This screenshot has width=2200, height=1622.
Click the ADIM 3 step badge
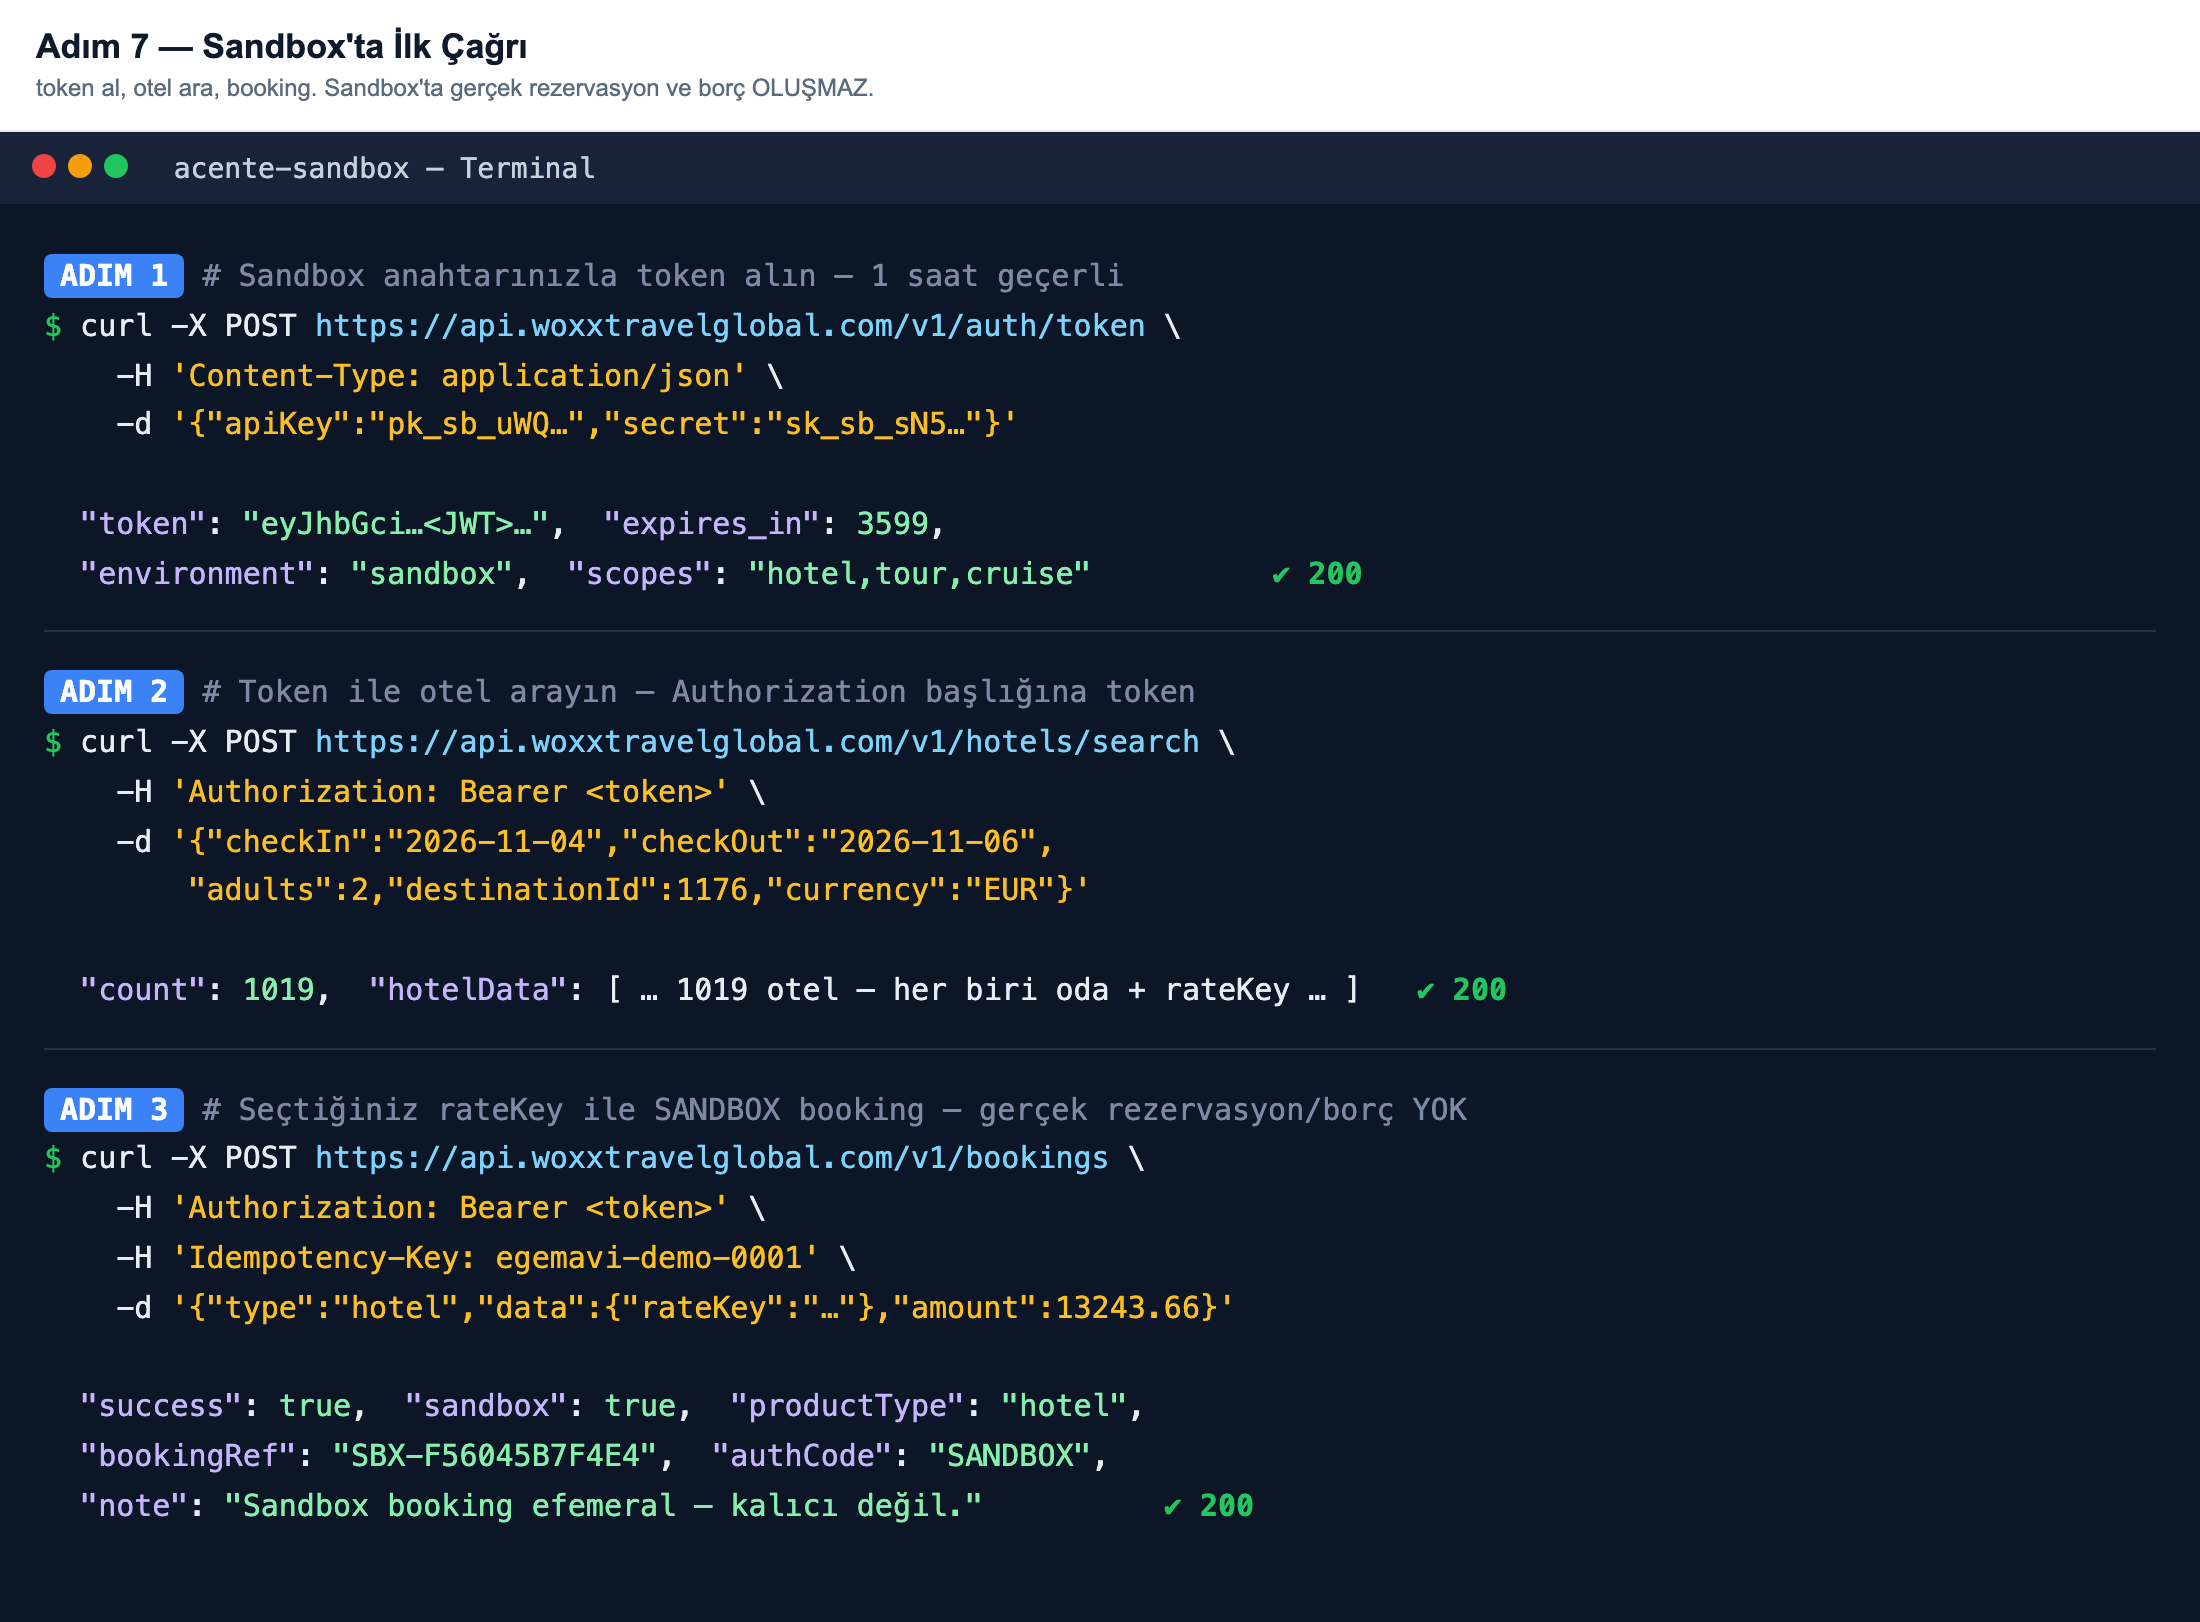[114, 1110]
